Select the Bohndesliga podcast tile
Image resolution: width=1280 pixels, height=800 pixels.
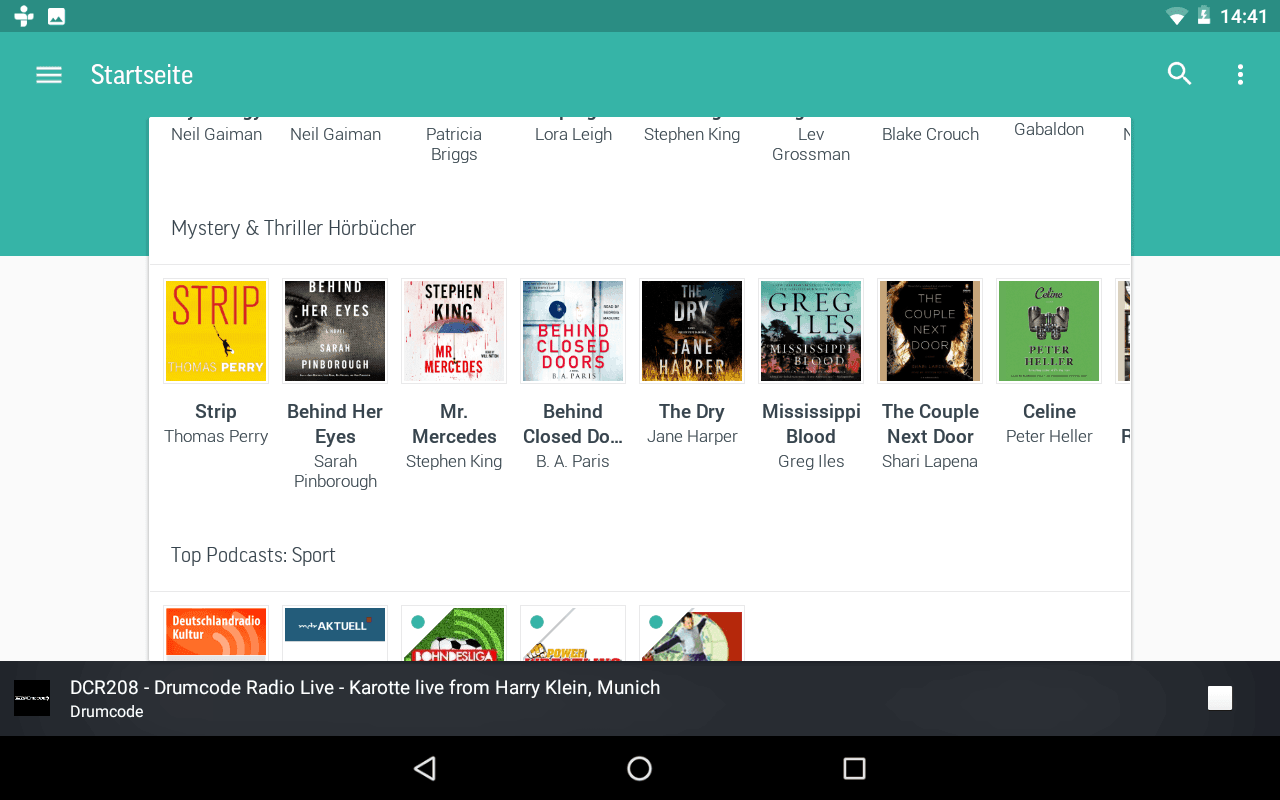[x=454, y=633]
